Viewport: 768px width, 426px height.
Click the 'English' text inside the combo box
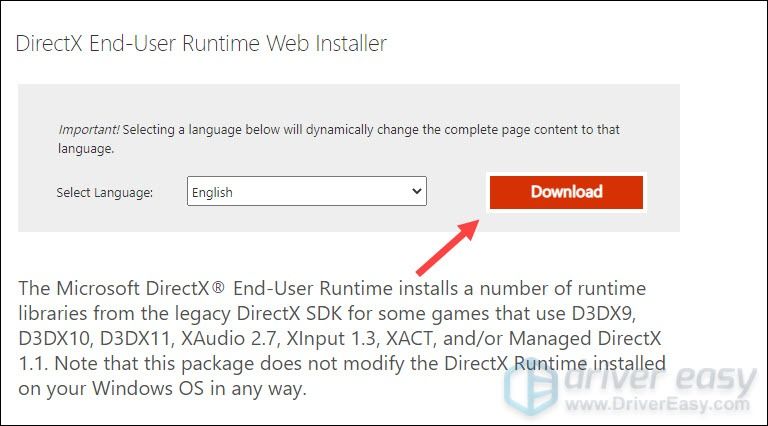(x=212, y=192)
